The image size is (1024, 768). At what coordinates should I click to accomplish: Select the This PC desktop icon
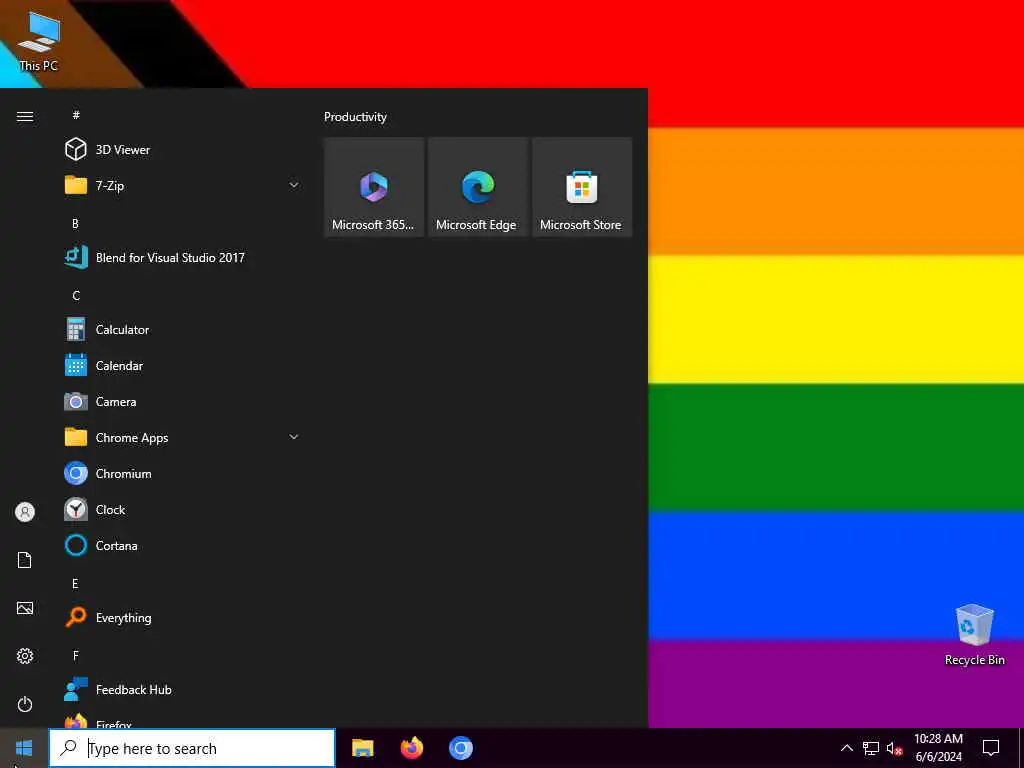[x=39, y=40]
